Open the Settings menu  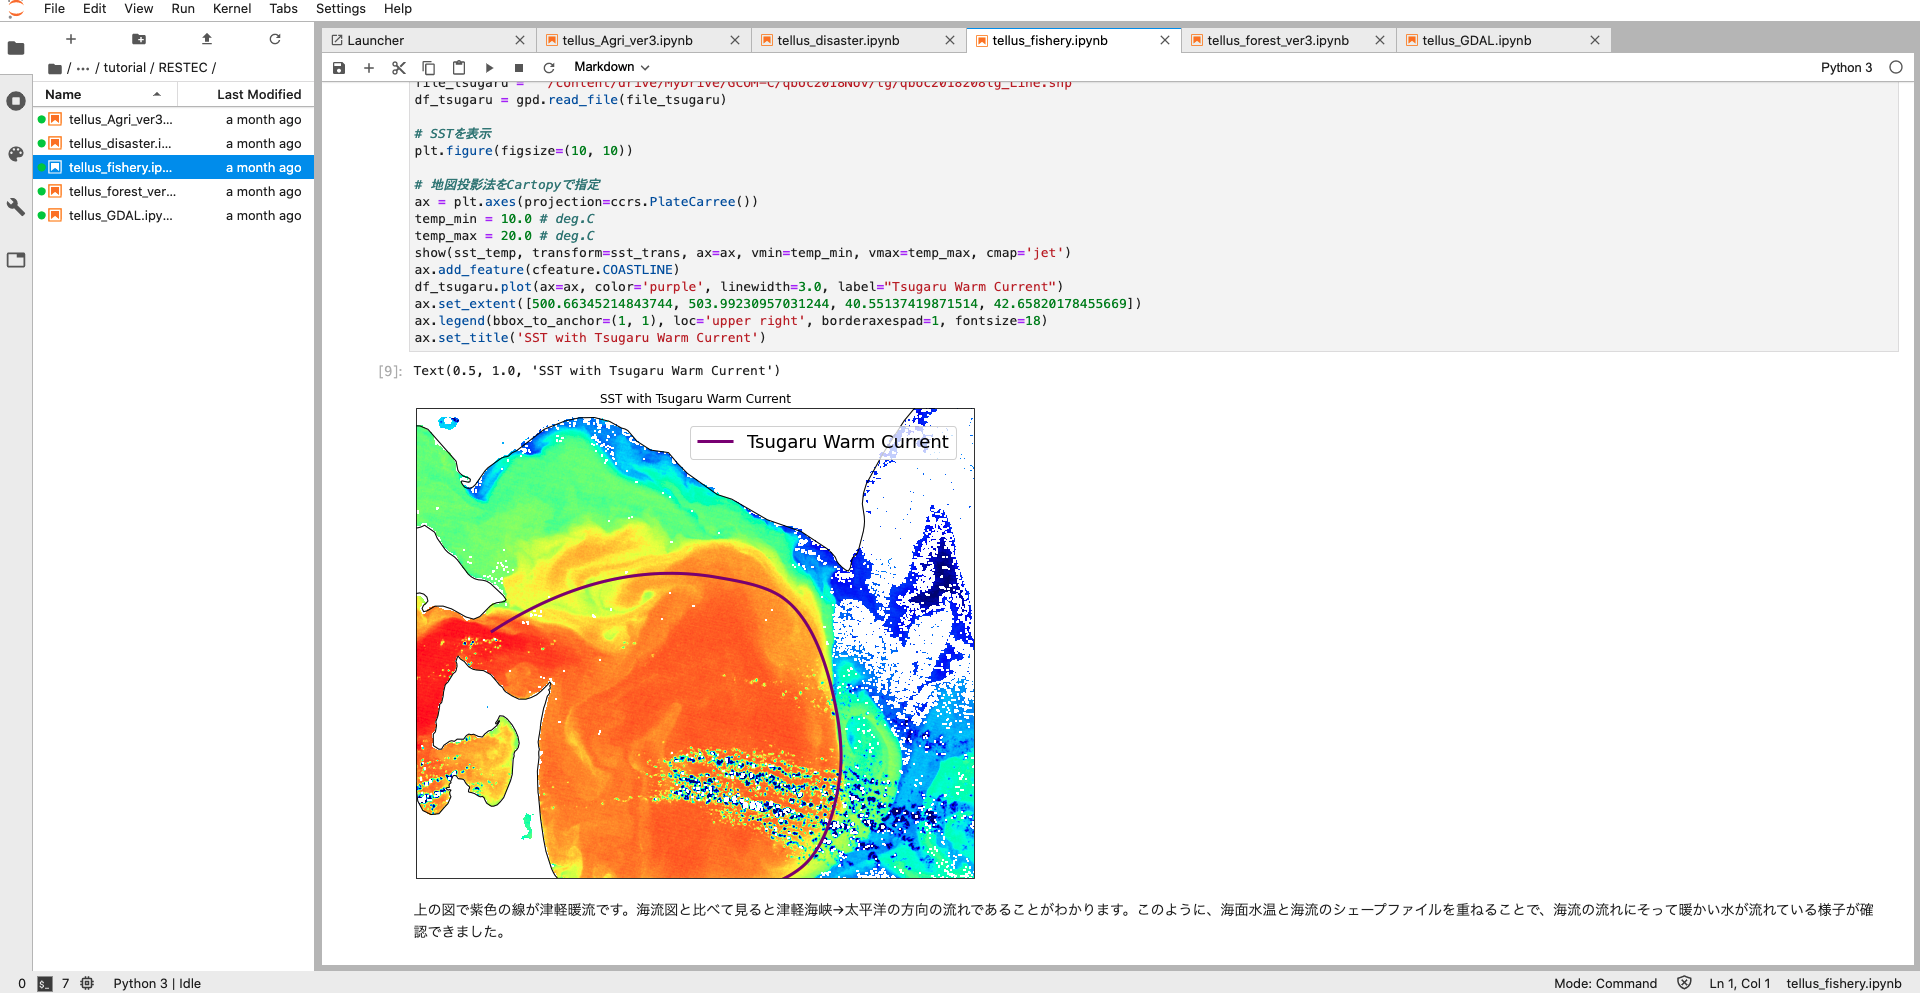pyautogui.click(x=341, y=9)
